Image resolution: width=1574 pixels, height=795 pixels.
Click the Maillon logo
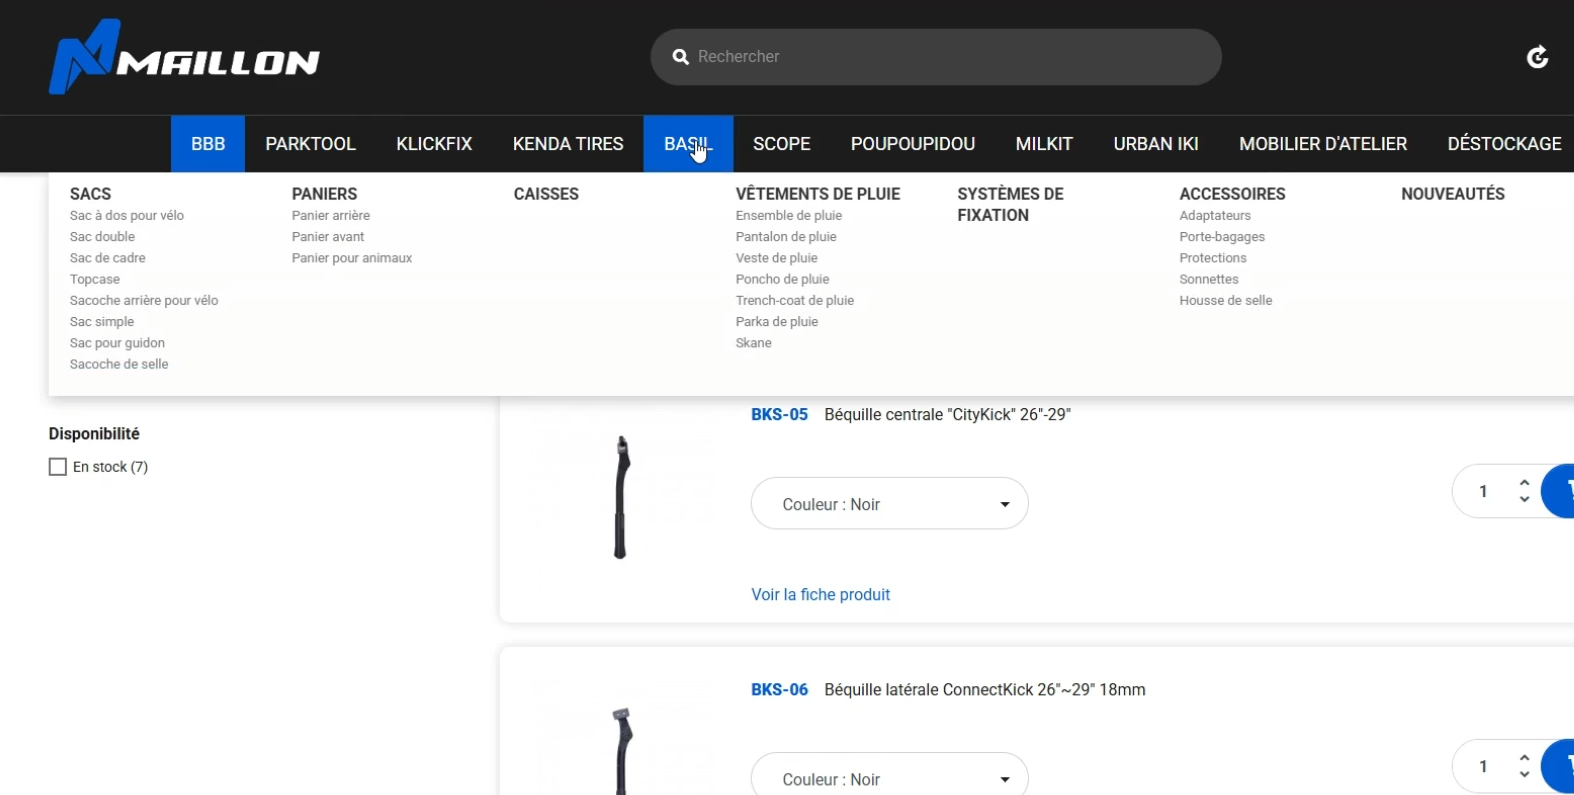click(x=185, y=57)
